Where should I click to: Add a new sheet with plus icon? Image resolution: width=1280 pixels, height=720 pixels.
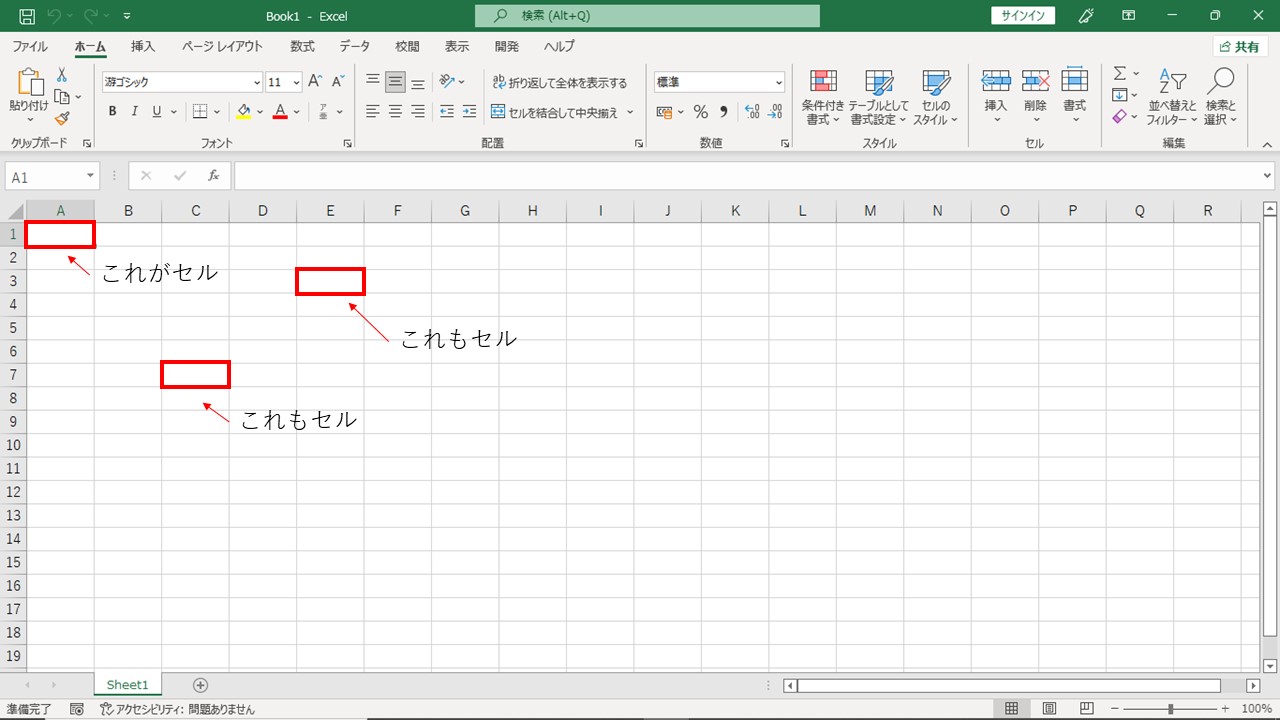[200, 685]
